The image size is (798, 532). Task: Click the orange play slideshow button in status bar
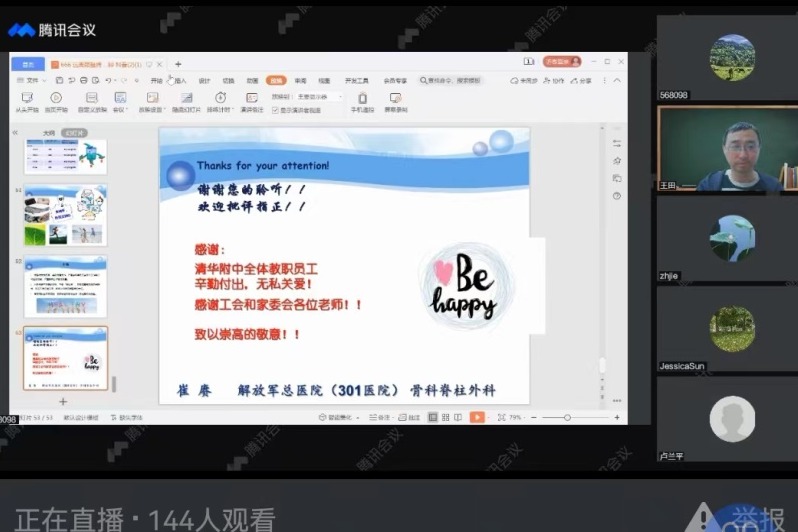pyautogui.click(x=477, y=417)
